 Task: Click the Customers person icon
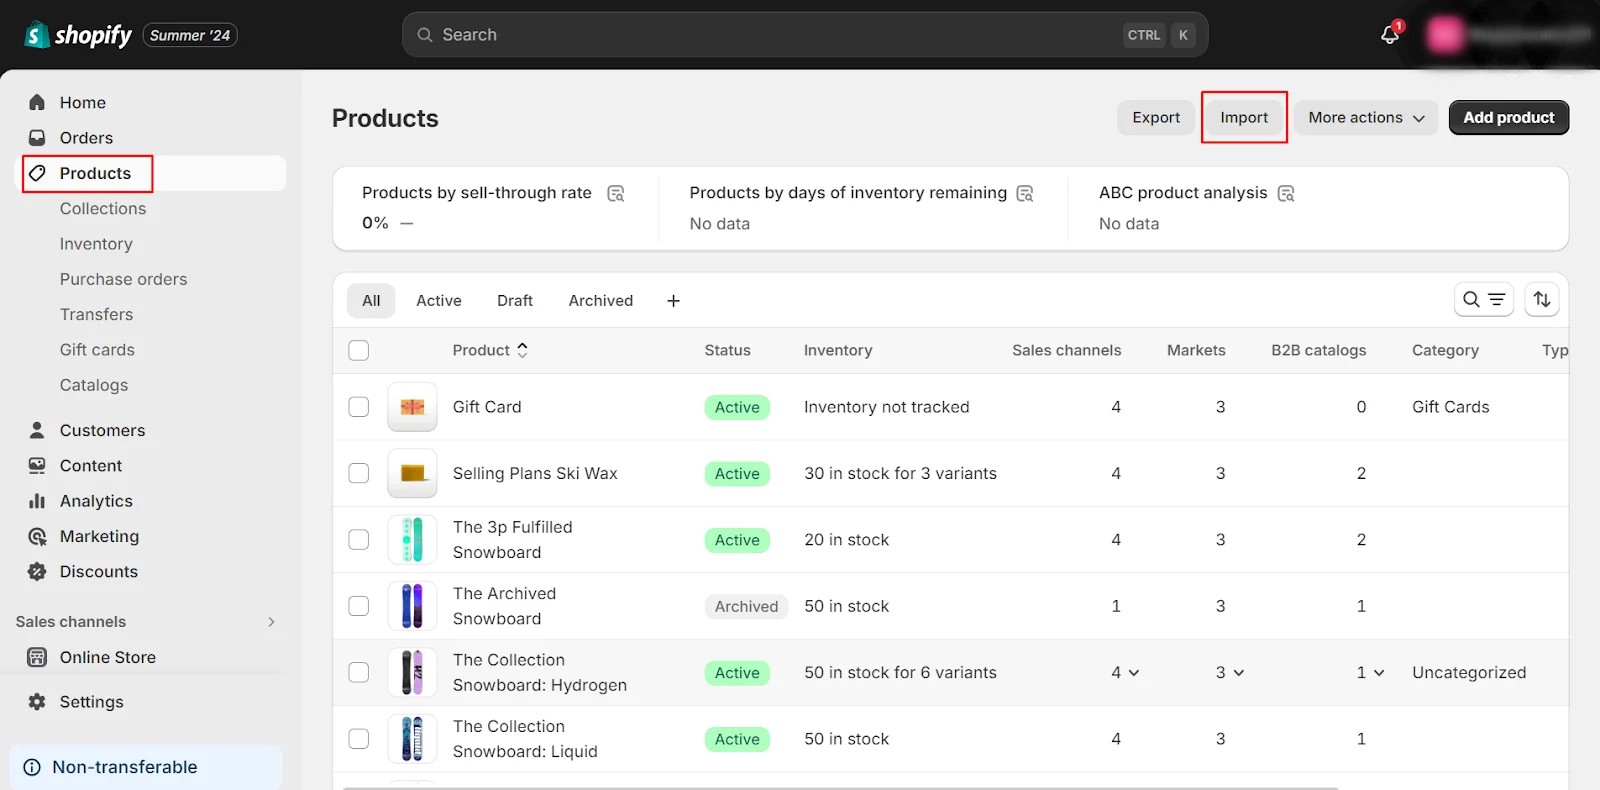pos(37,430)
